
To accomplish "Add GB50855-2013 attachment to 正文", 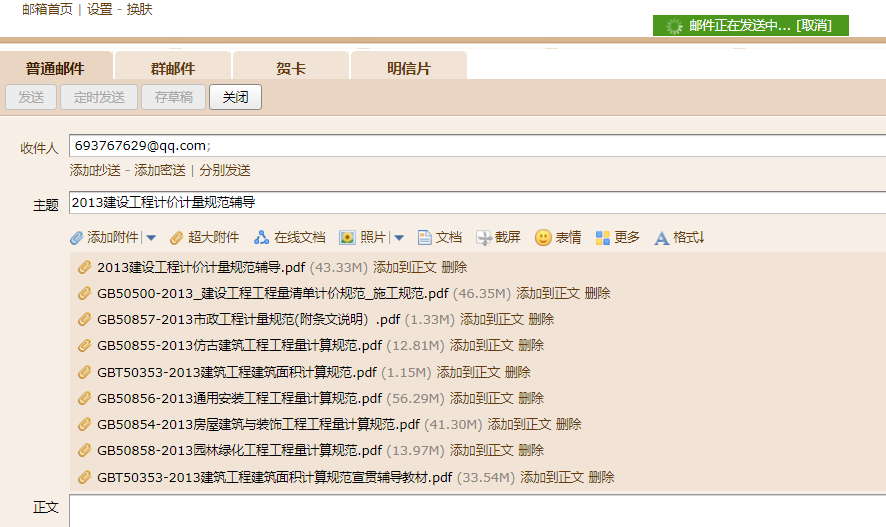I will pos(481,345).
